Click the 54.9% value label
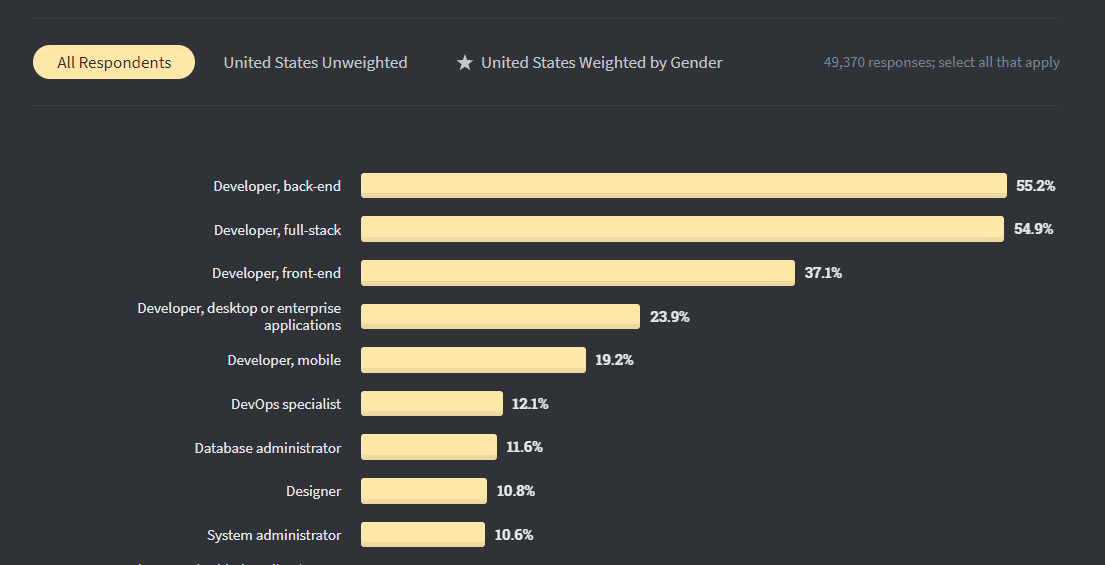This screenshot has width=1105, height=565. tap(1033, 229)
